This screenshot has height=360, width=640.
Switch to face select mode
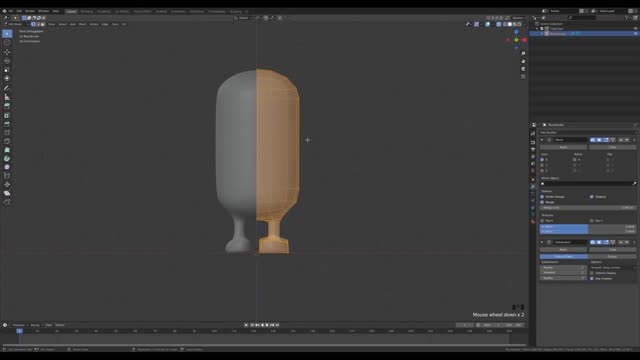click(42, 24)
